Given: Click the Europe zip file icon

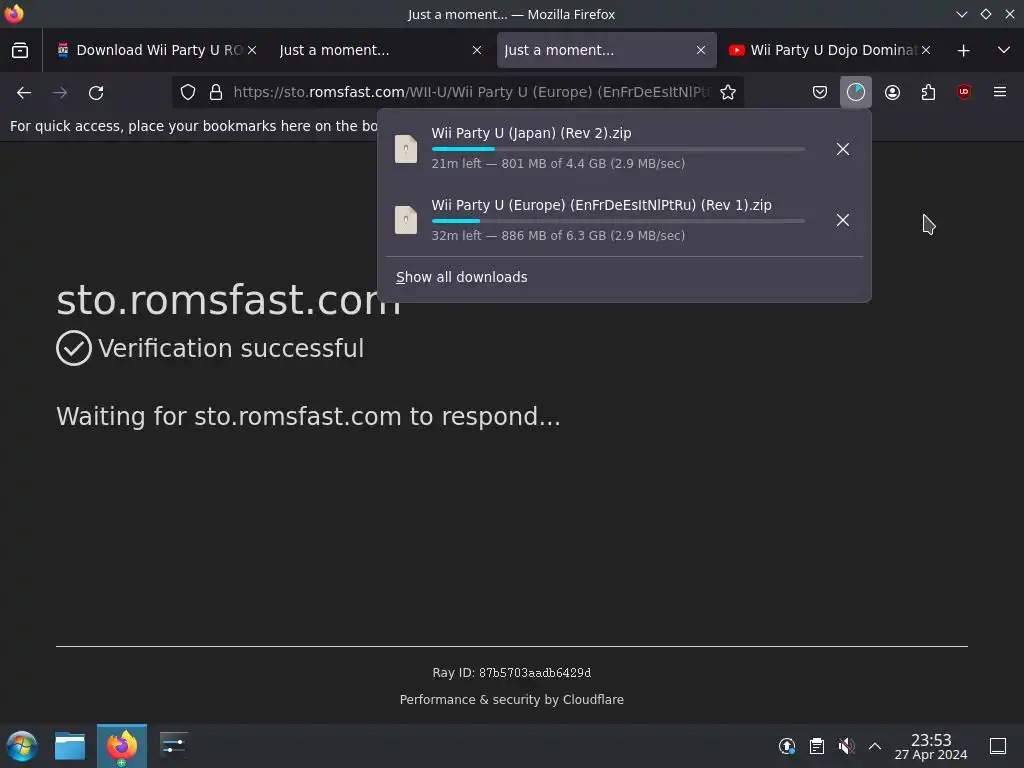Looking at the screenshot, I should point(406,220).
